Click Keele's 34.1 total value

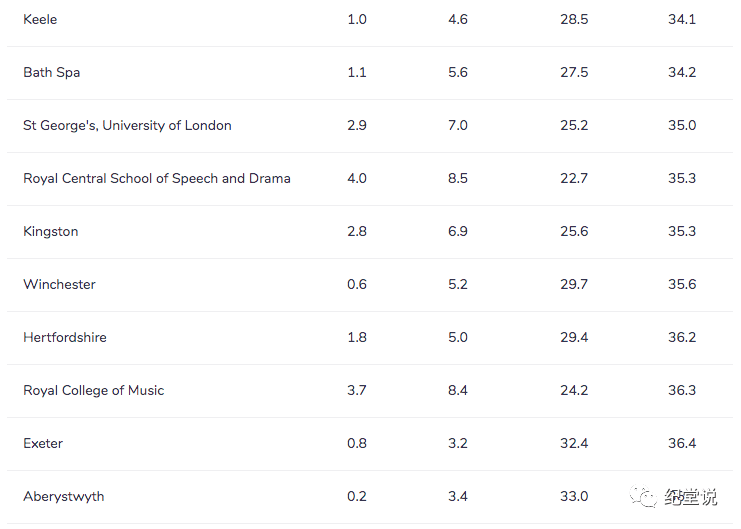click(x=682, y=19)
